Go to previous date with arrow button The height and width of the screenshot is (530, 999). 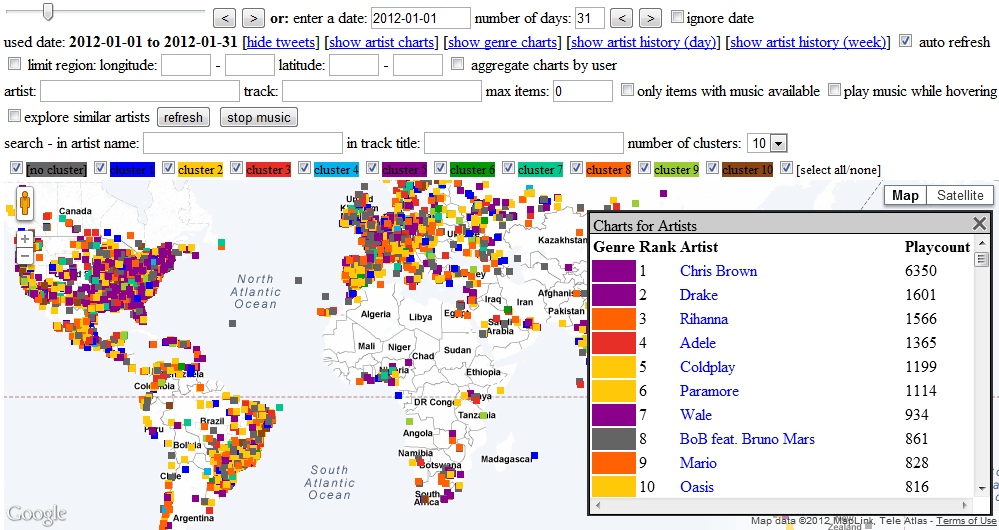pos(224,18)
